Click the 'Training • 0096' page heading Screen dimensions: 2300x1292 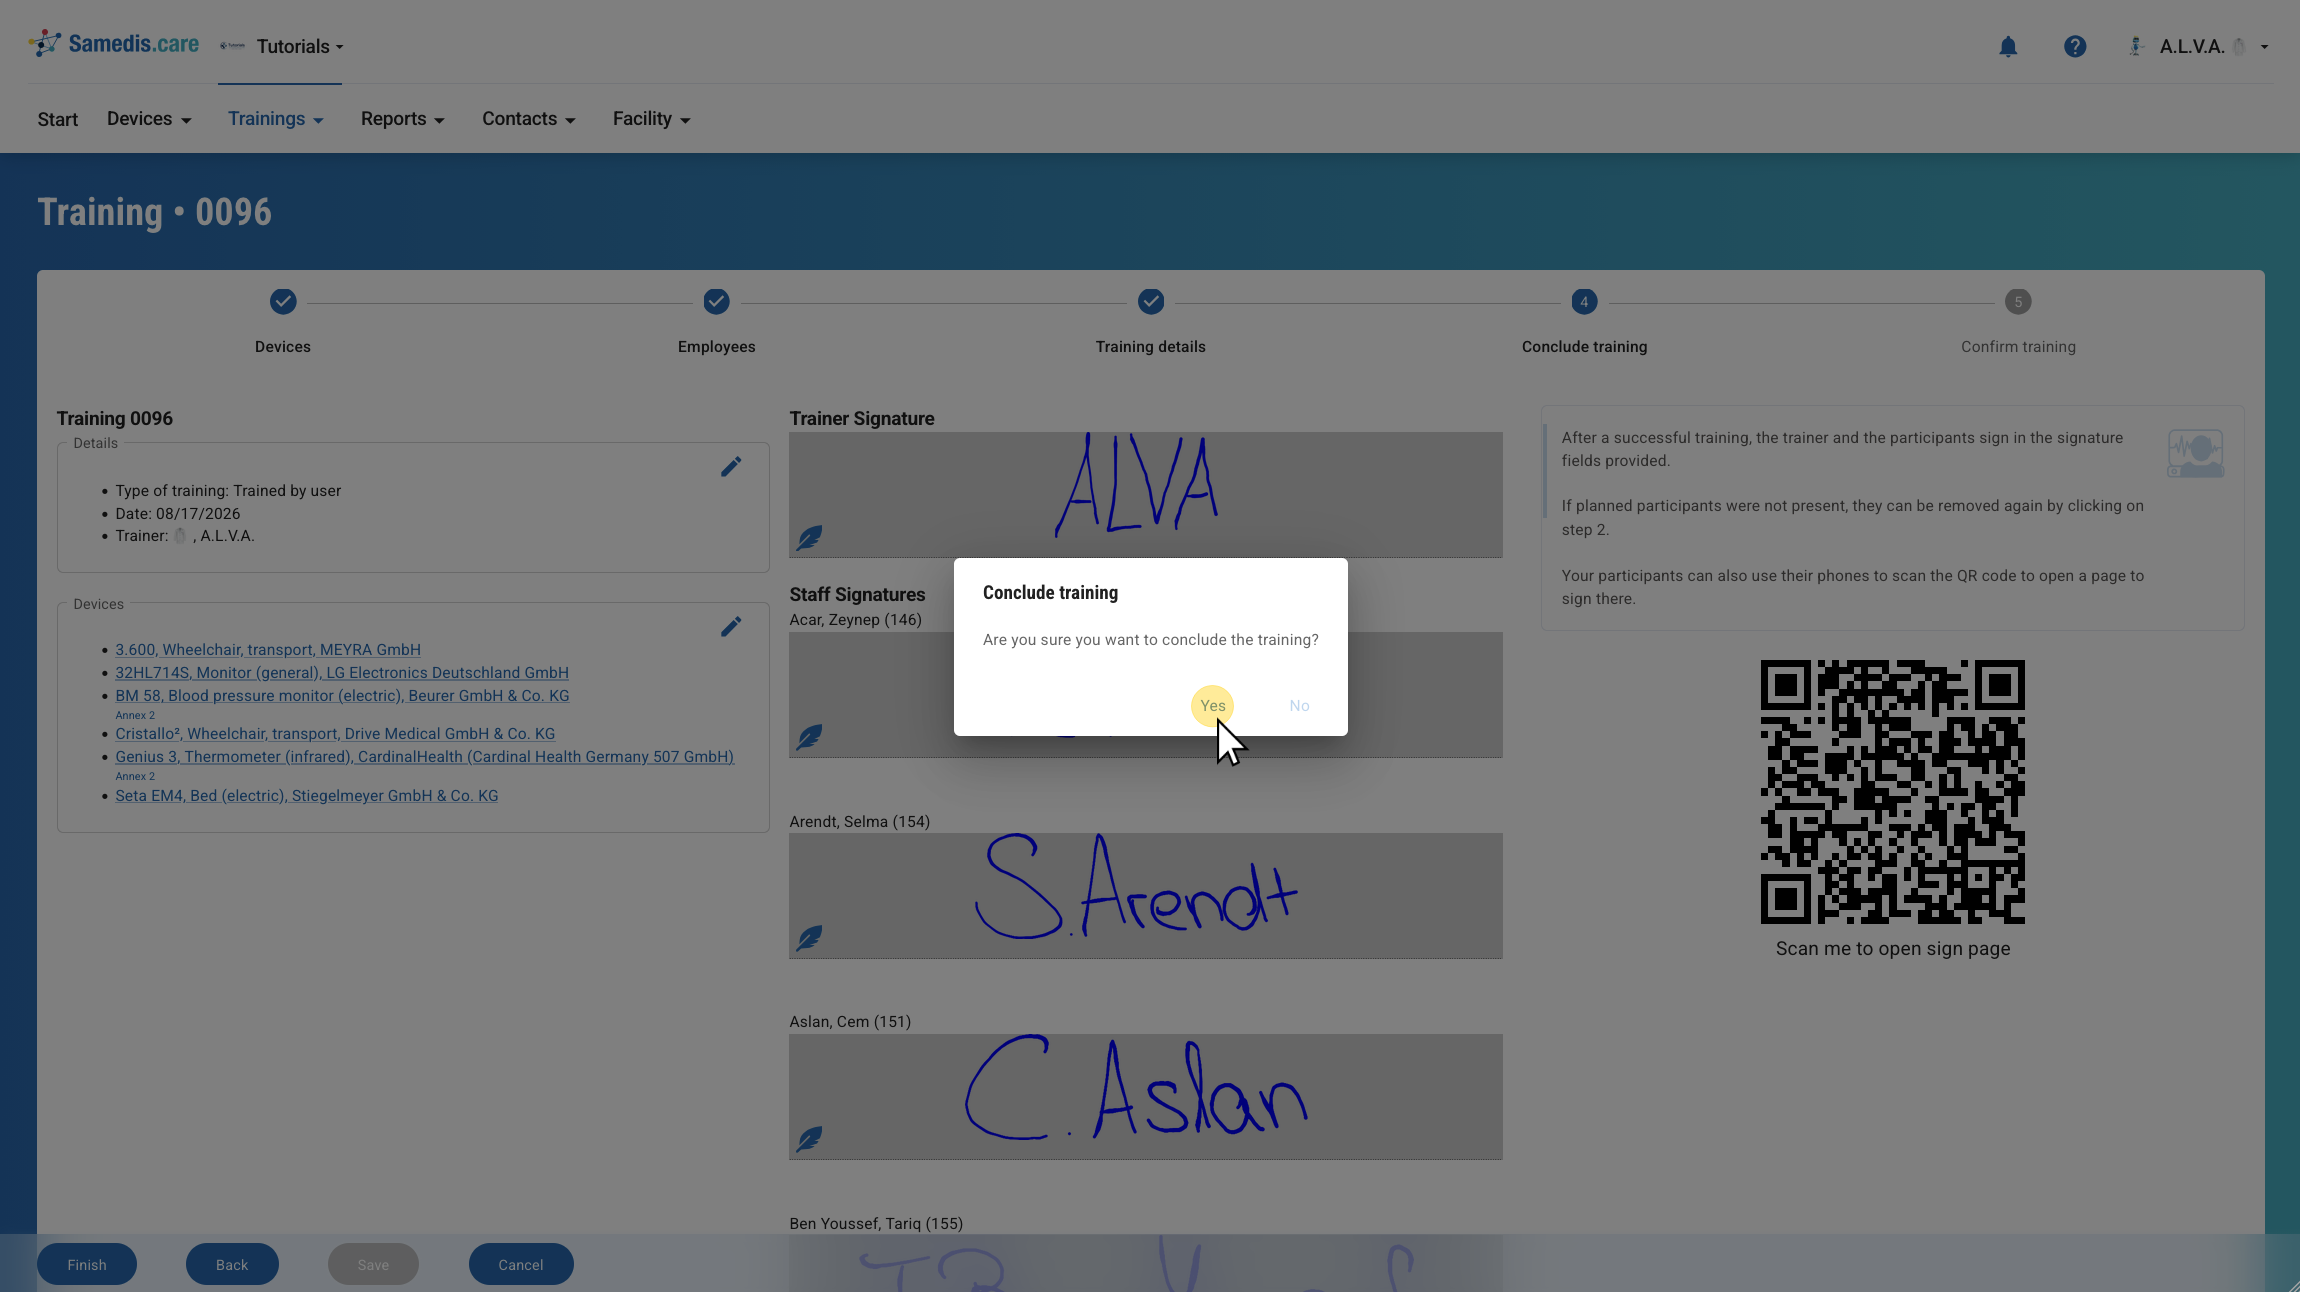(155, 212)
